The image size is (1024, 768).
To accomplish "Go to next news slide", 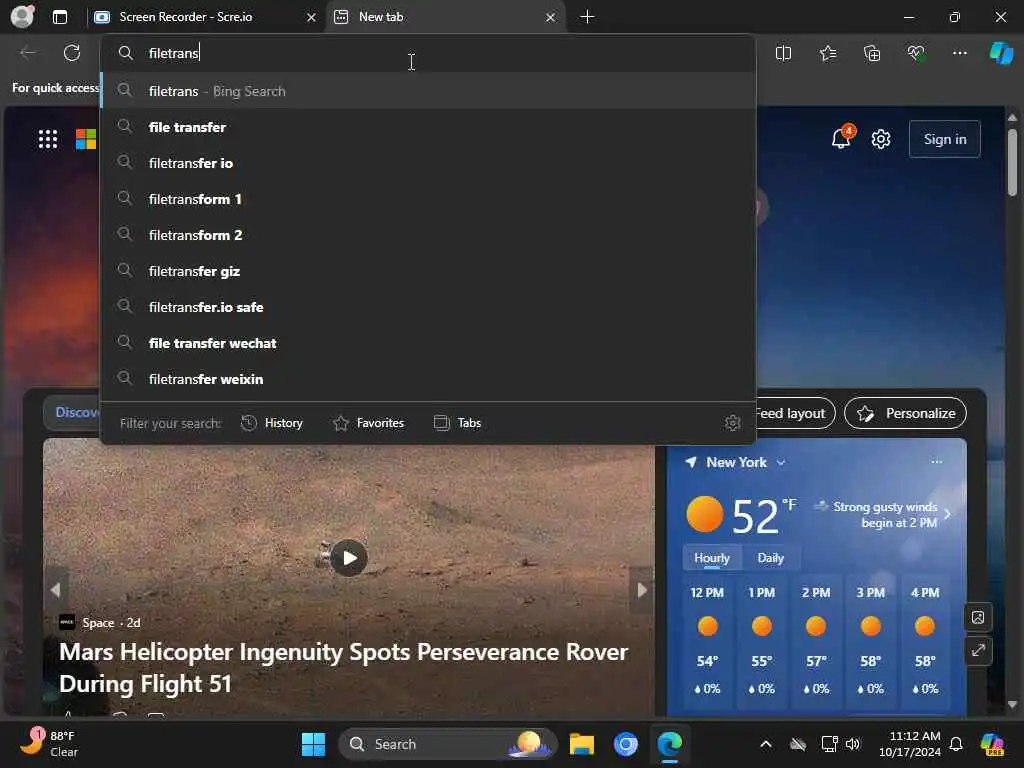I will tap(642, 590).
